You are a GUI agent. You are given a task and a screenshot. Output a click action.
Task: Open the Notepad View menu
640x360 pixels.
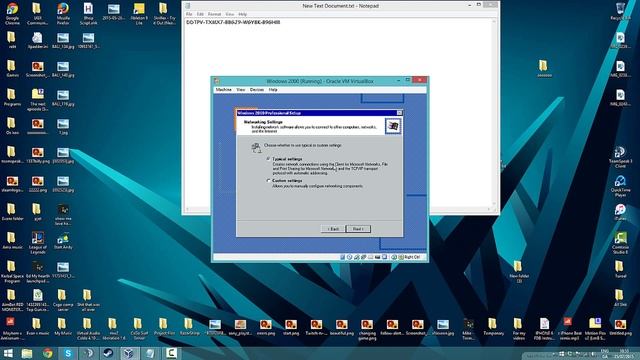pyautogui.click(x=230, y=14)
